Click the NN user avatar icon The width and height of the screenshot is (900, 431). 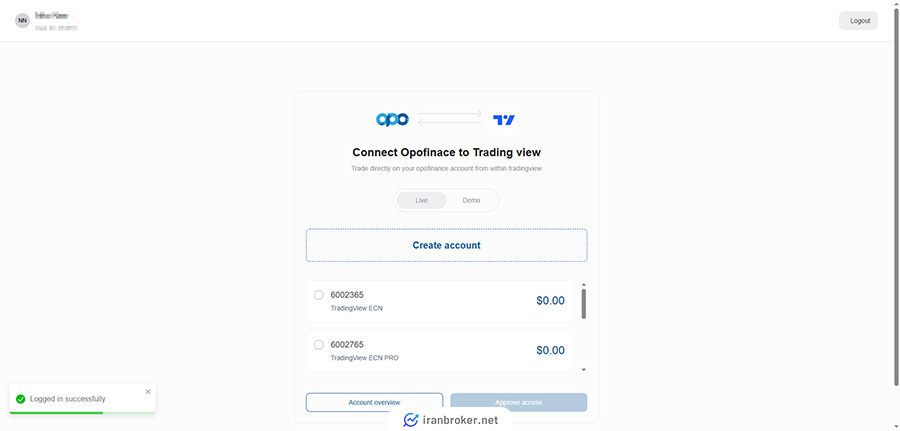(22, 20)
